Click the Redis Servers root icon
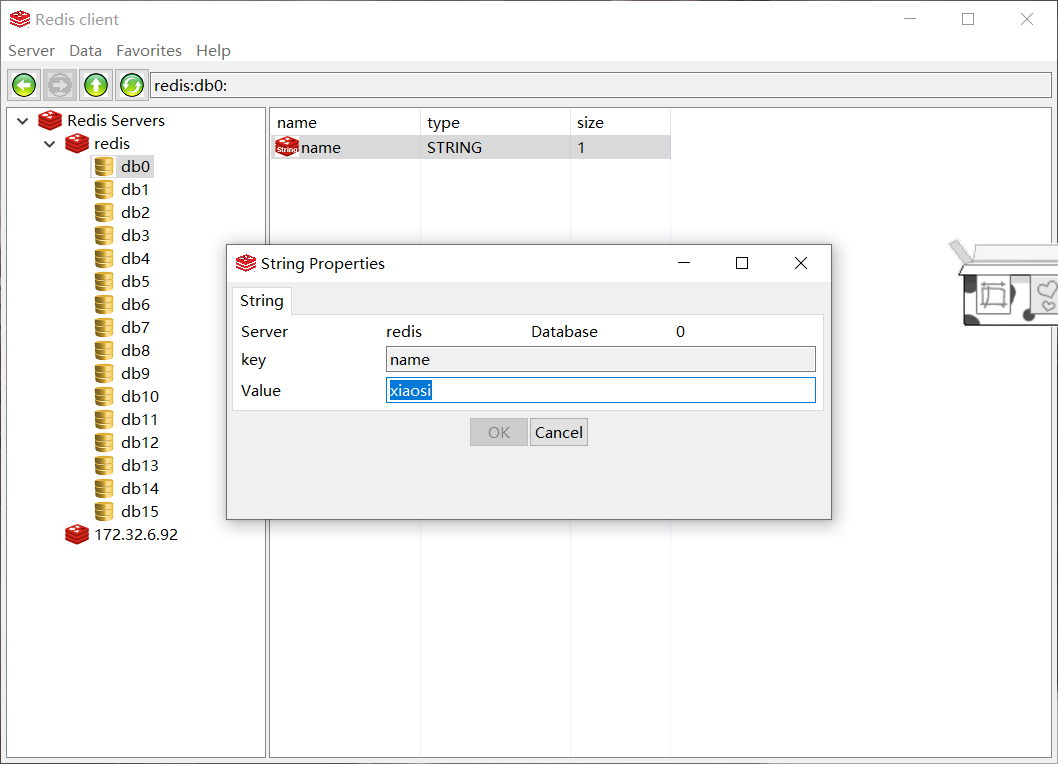 click(x=50, y=121)
